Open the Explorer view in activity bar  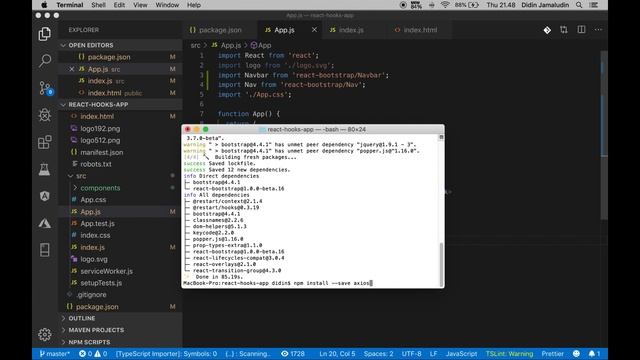44,34
